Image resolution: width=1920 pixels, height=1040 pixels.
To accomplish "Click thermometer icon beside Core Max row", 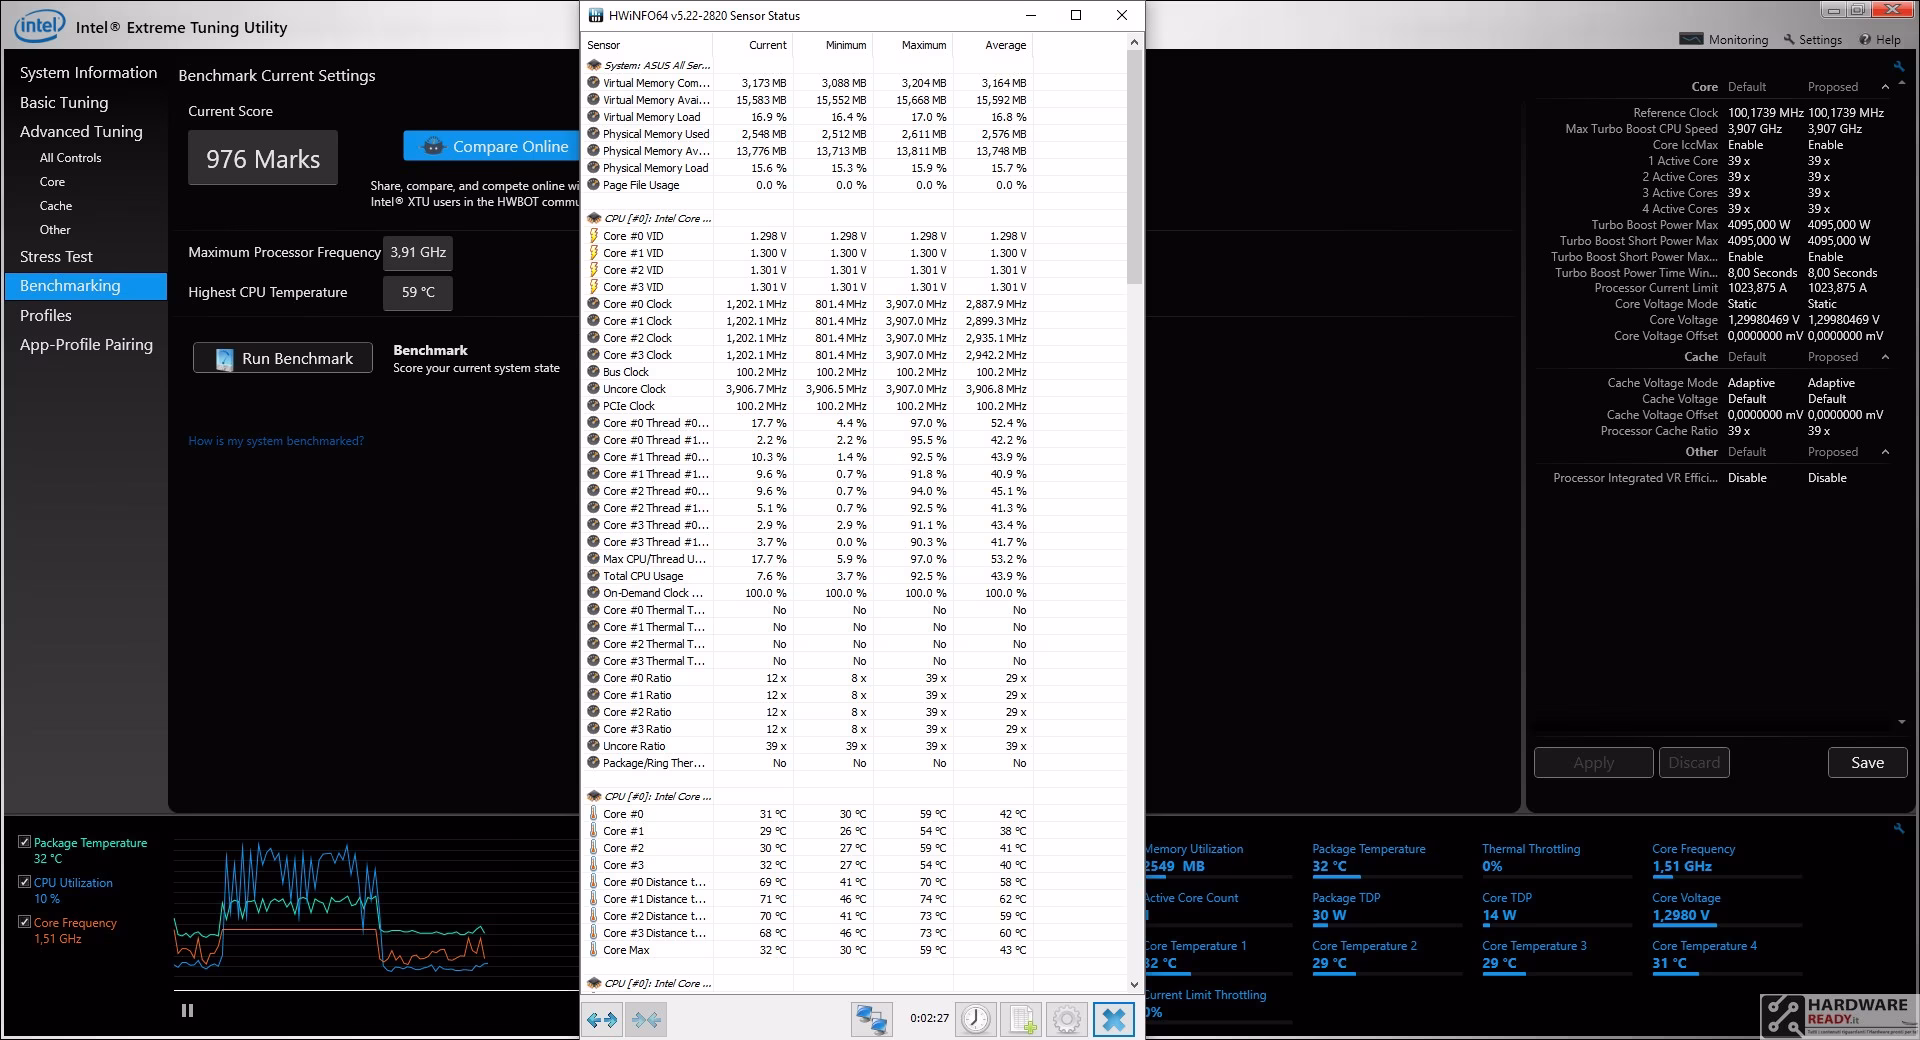I will [594, 950].
